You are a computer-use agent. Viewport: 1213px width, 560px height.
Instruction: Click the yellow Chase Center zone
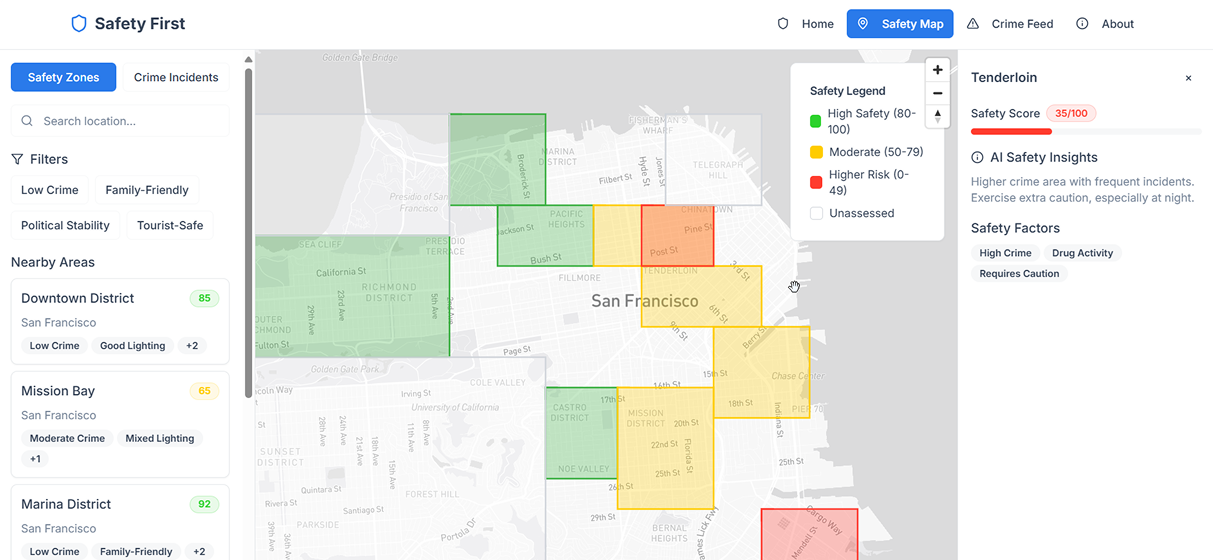(x=762, y=372)
